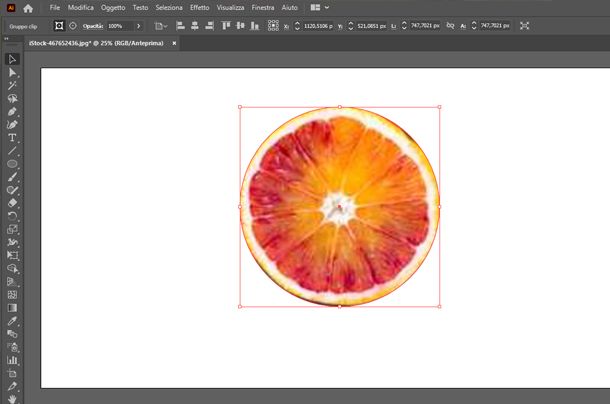Choose the Pen tool
The height and width of the screenshot is (404, 610).
12,112
